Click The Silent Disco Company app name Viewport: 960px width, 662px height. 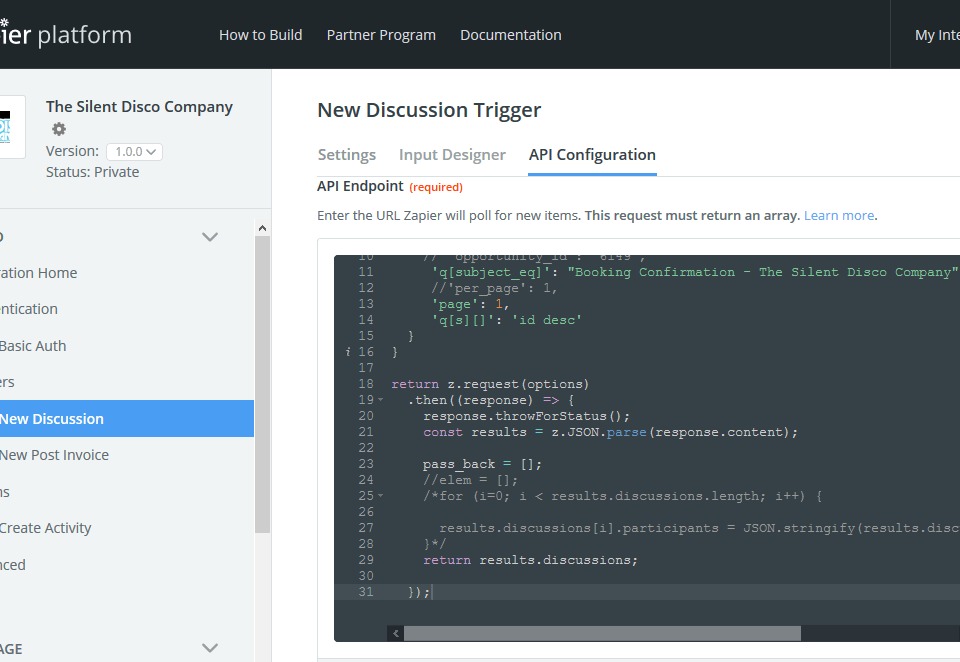tap(139, 107)
